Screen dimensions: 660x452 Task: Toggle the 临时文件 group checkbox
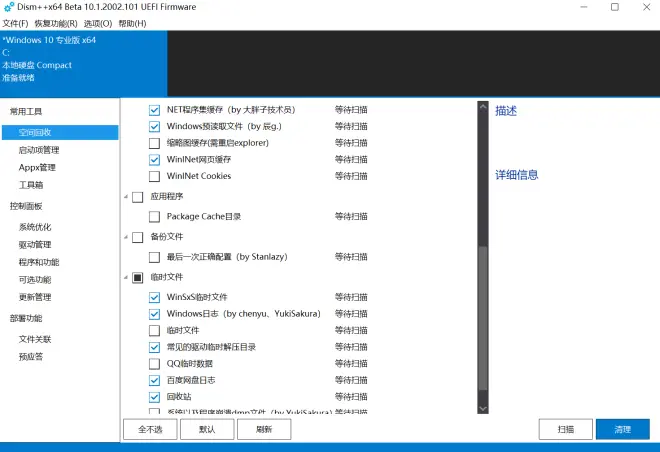pos(138,278)
